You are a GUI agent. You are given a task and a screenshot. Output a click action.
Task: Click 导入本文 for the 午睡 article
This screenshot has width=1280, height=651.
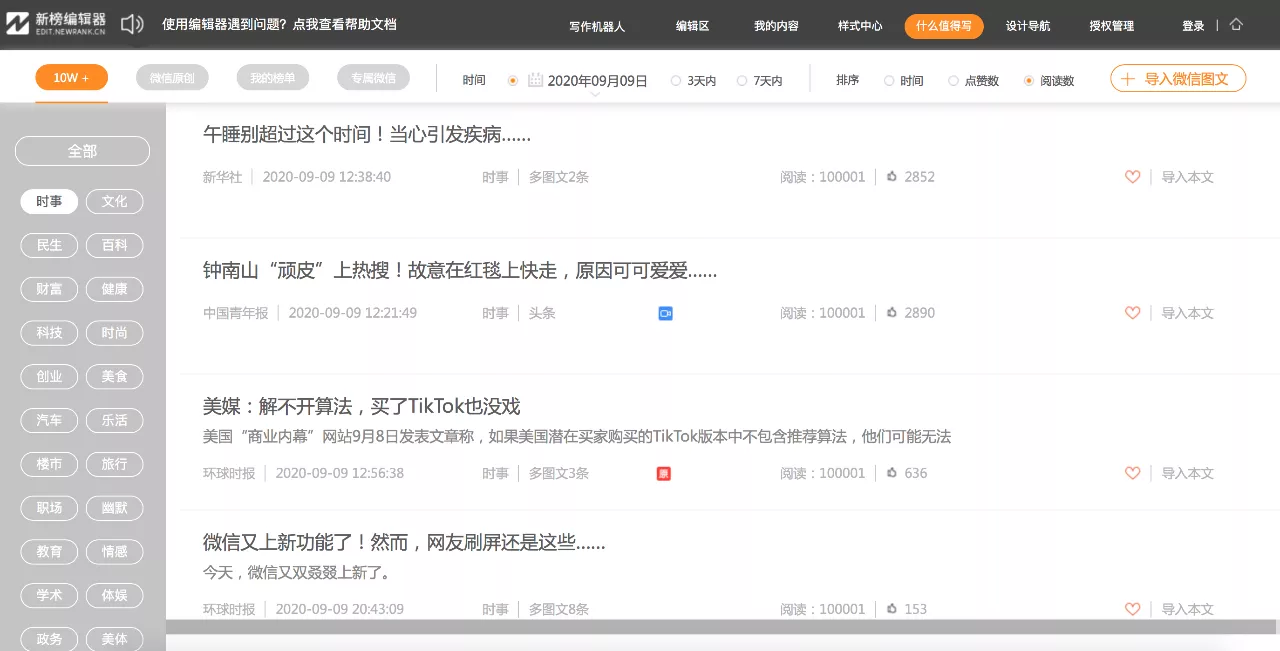tap(1187, 177)
